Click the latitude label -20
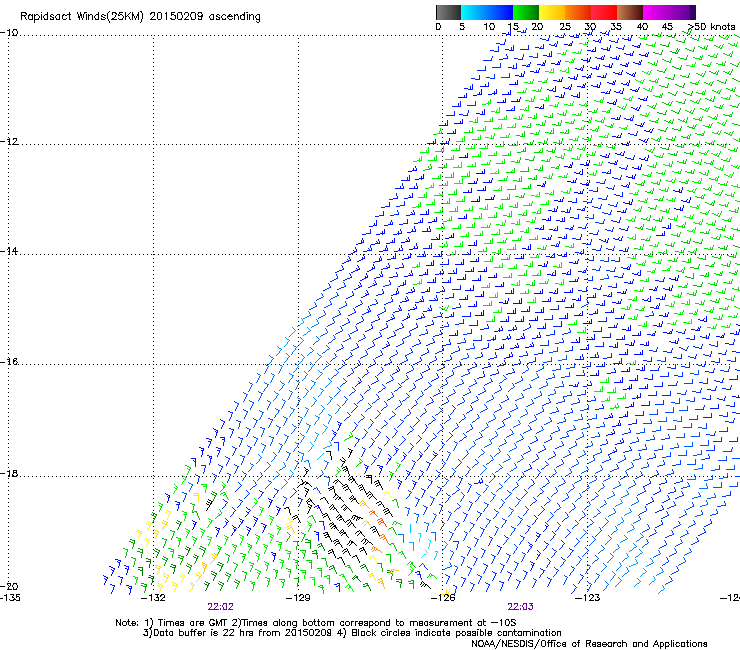Image resolution: width=740 pixels, height=650 pixels. (x=9, y=586)
